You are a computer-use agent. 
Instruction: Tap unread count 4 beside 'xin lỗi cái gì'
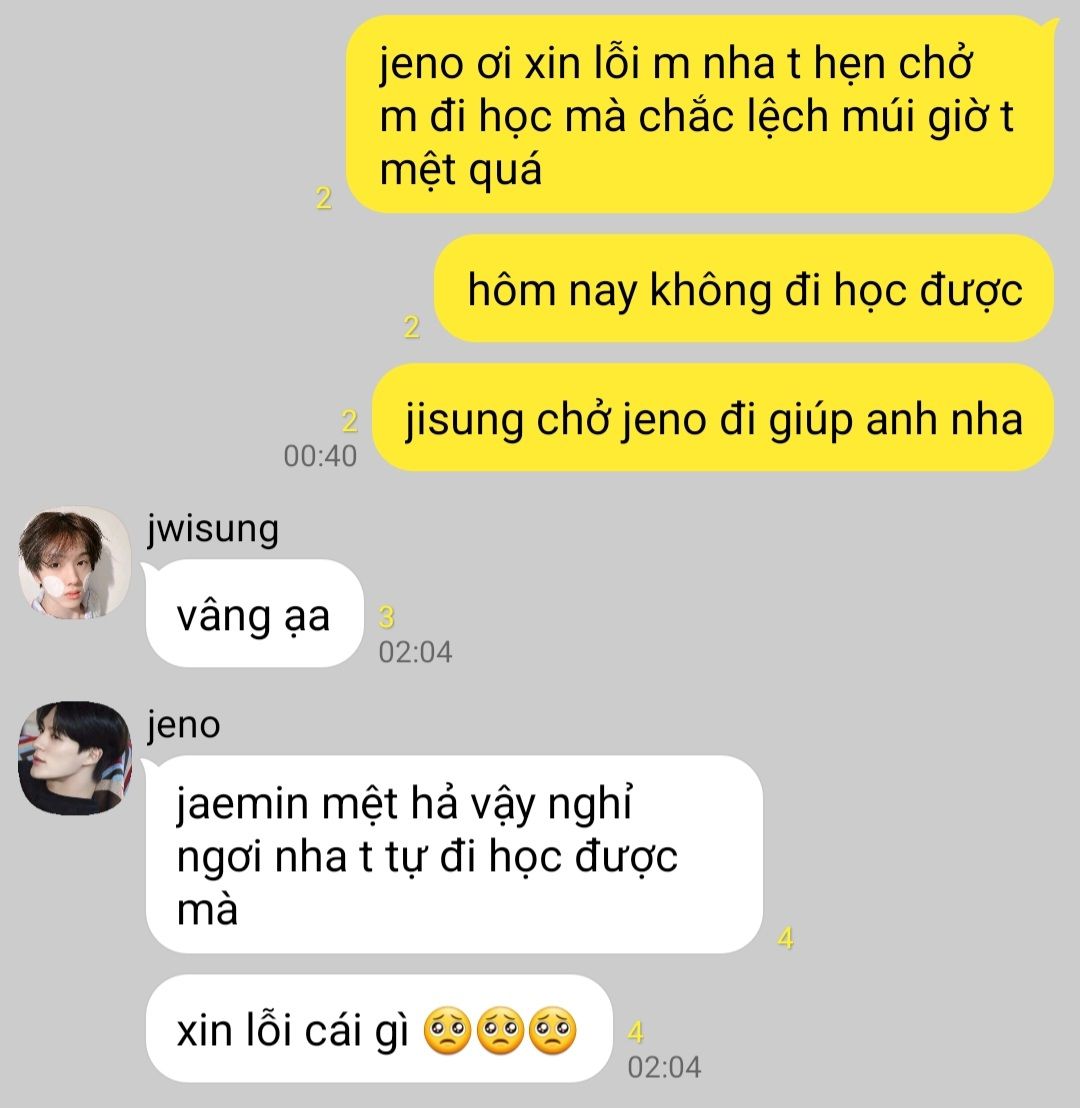coord(636,1033)
